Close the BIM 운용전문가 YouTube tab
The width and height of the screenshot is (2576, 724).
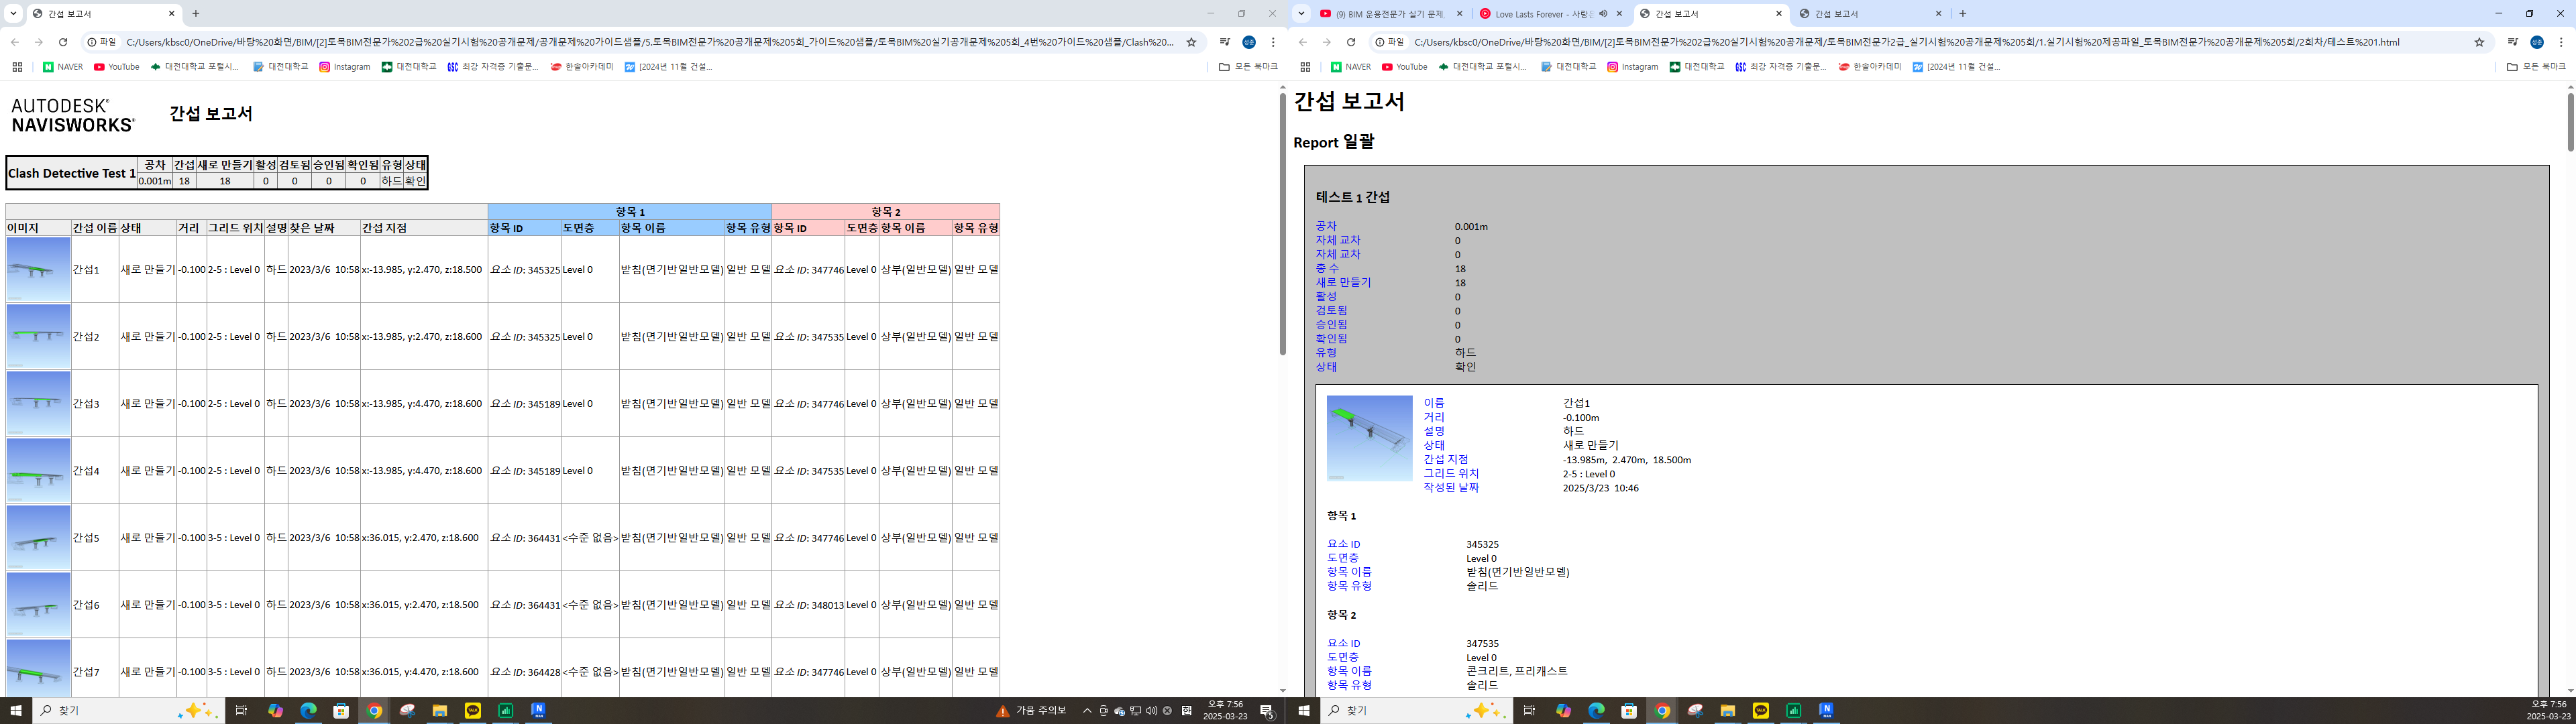1459,14
